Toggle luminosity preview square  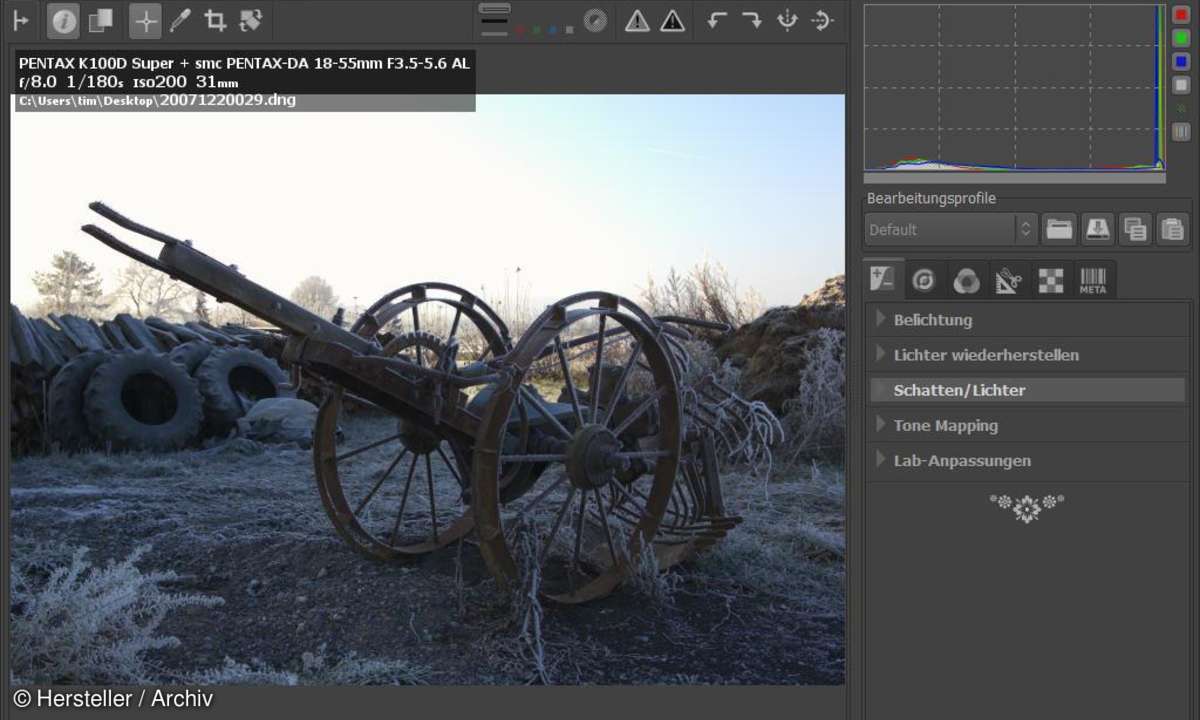tap(569, 31)
